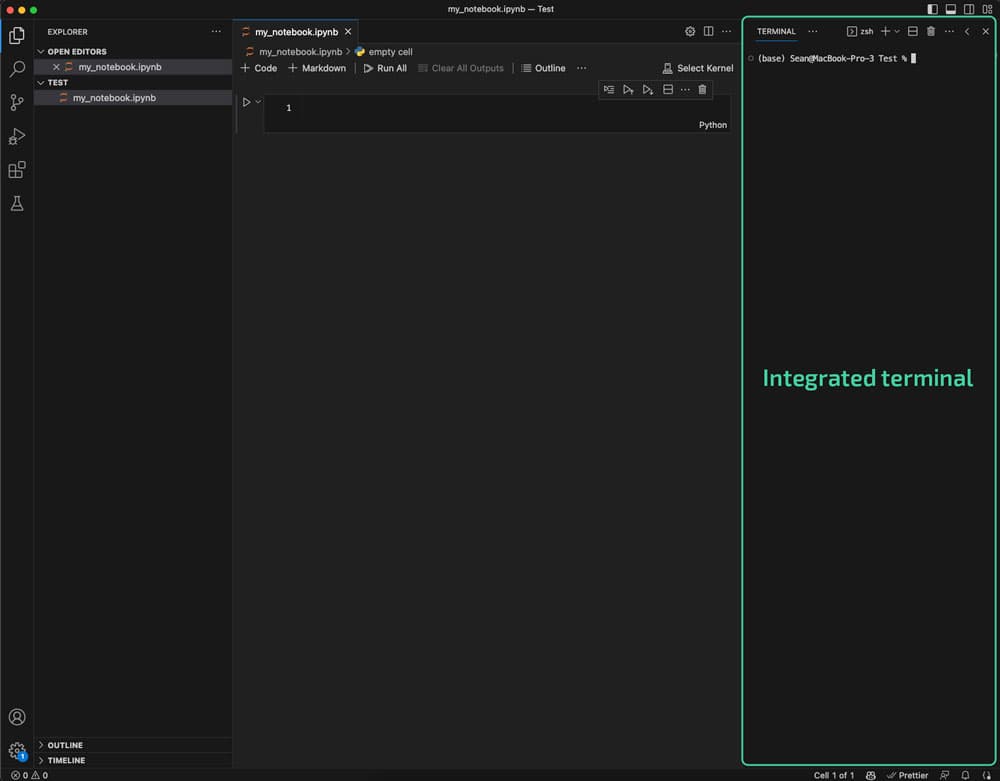Run the notebook cell with play icon
This screenshot has height=781, width=1000.
click(246, 102)
